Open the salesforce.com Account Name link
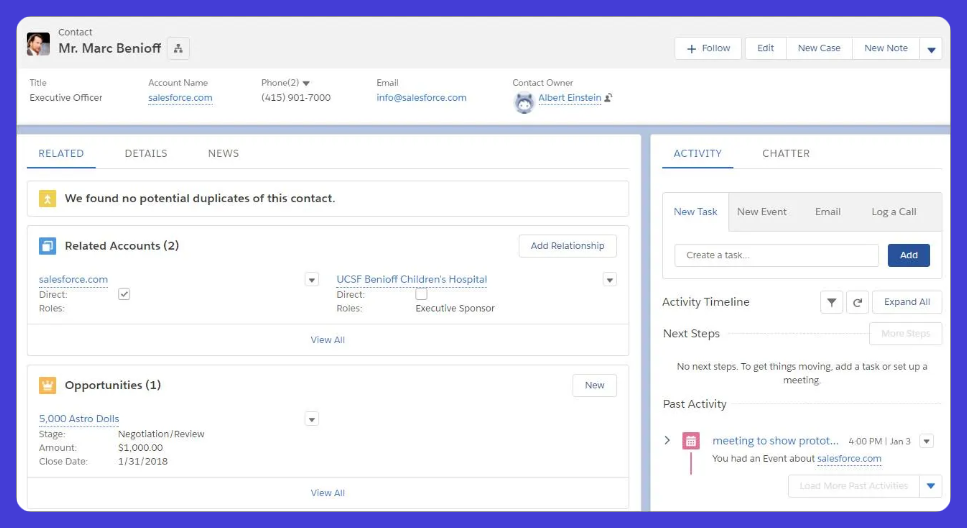 point(180,97)
